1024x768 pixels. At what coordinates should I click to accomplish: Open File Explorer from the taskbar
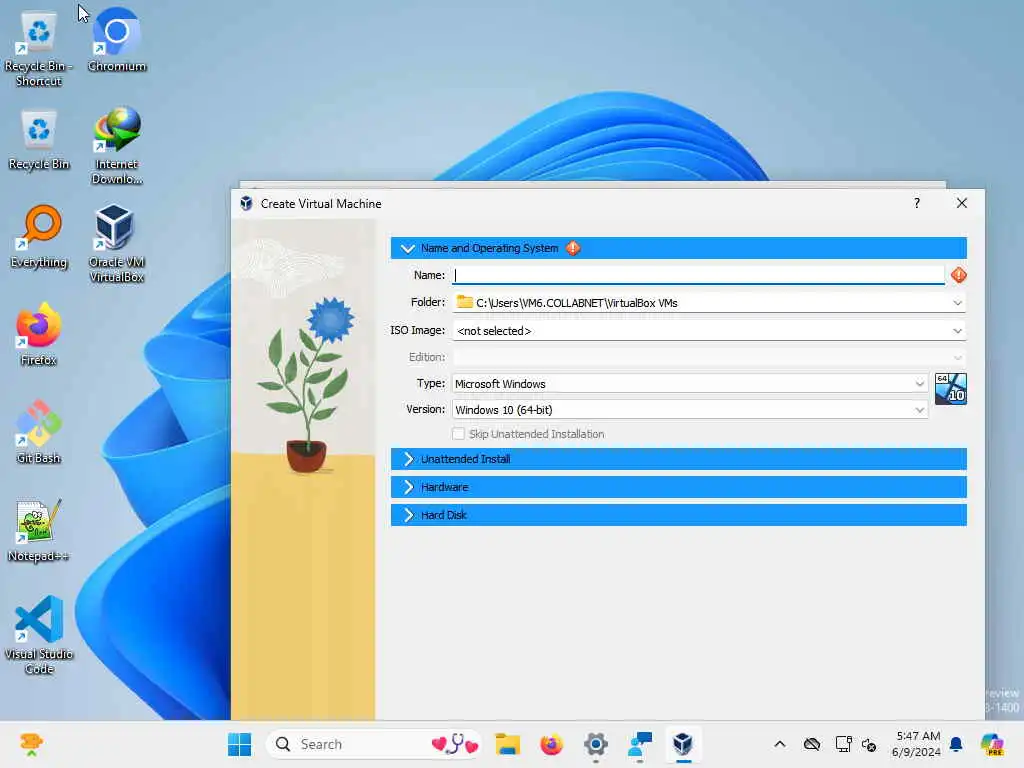pos(507,744)
